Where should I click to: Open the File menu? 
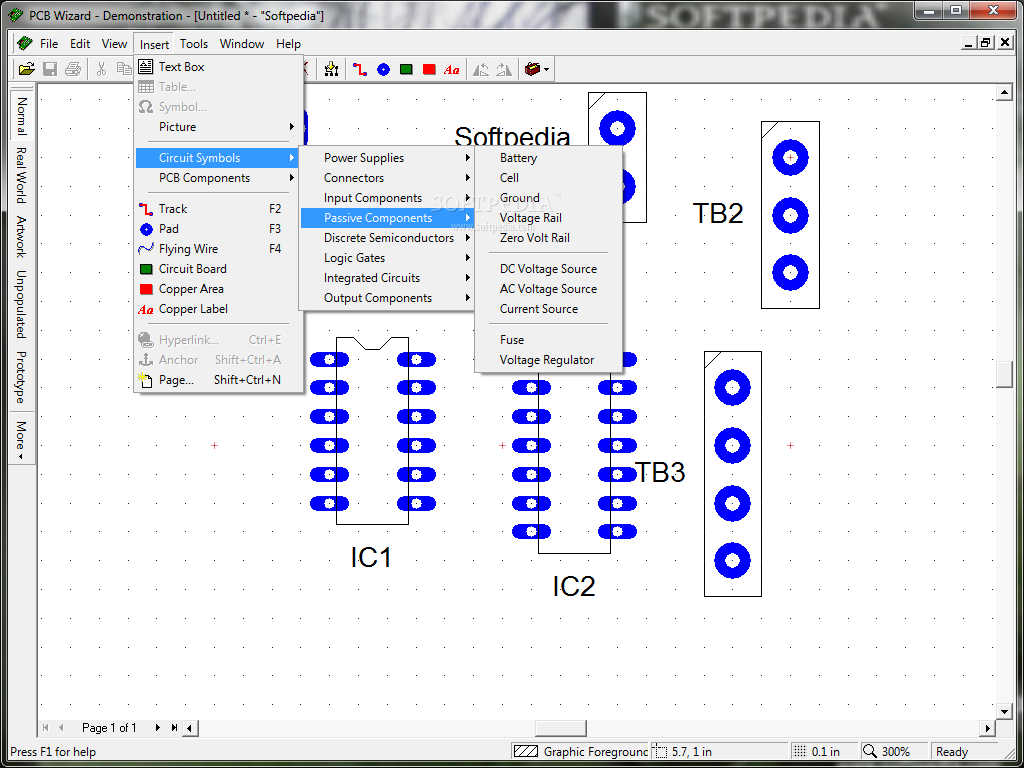49,44
